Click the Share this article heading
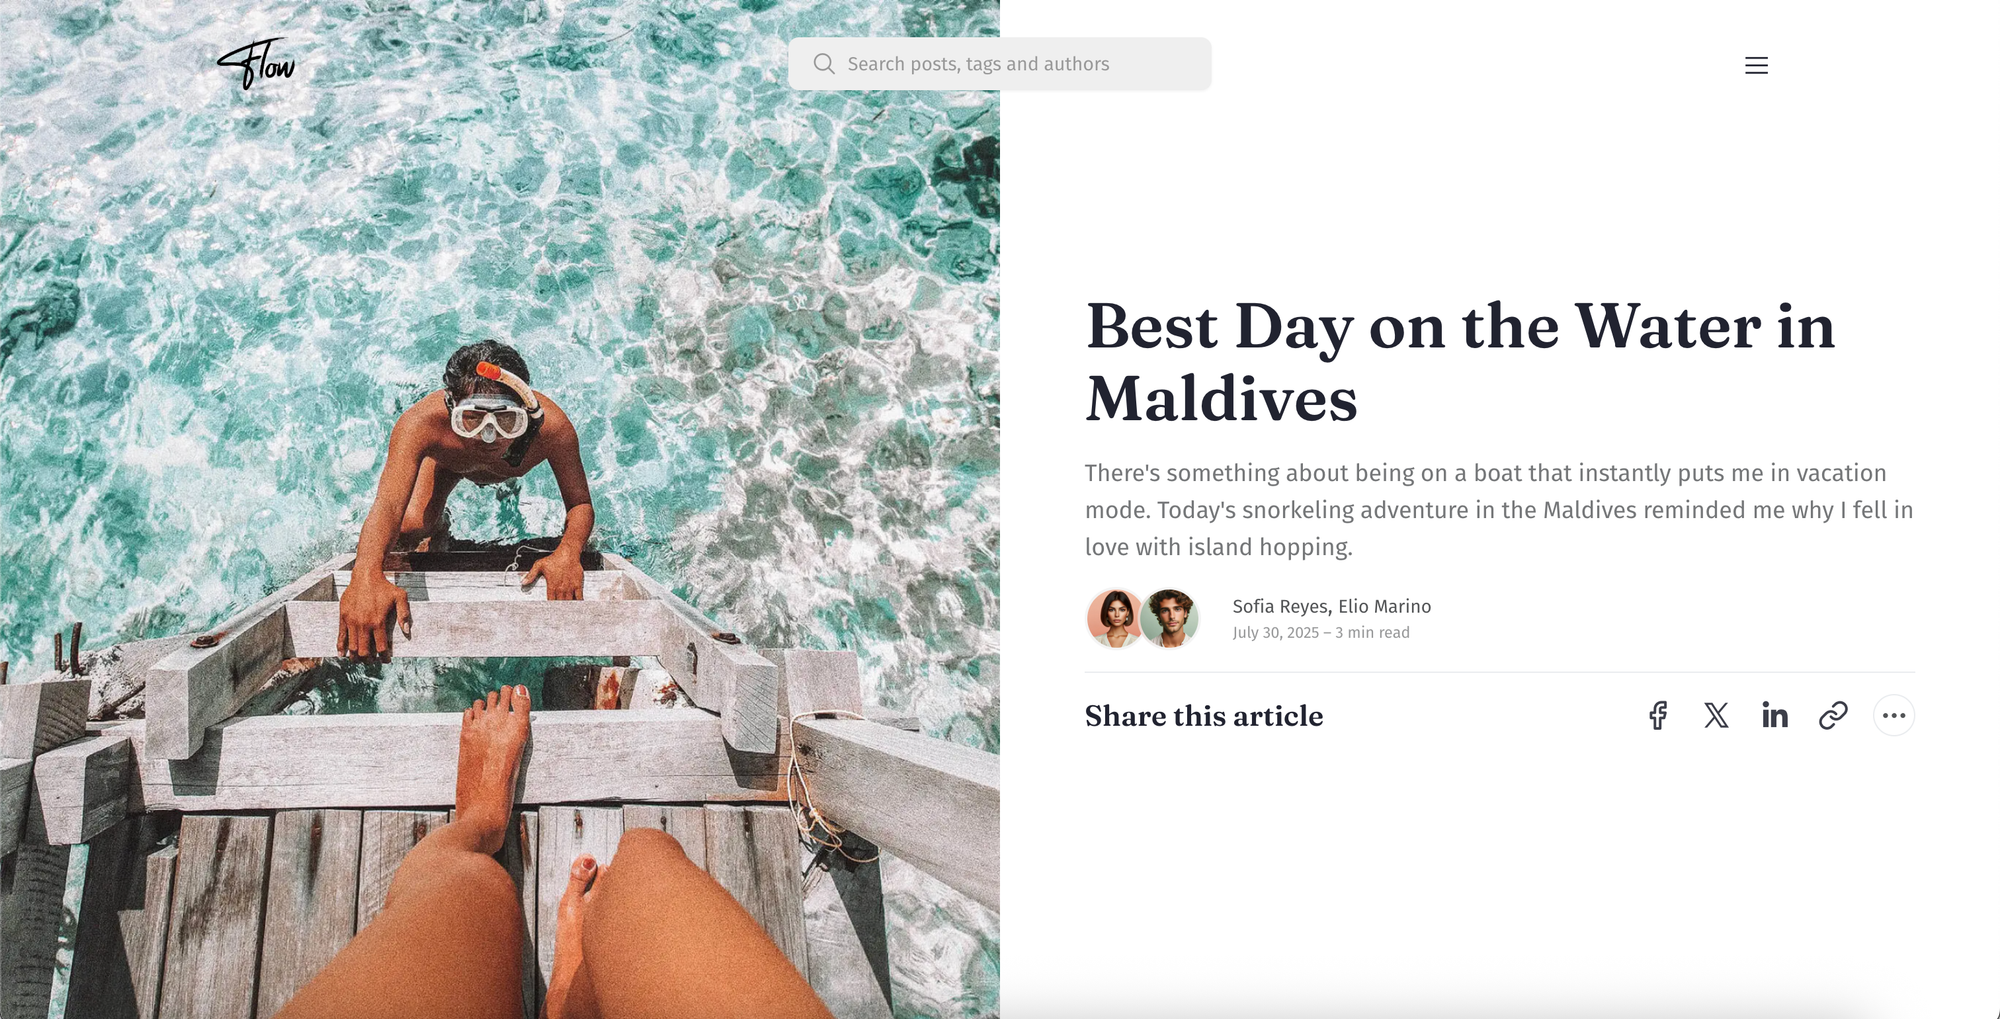The height and width of the screenshot is (1019, 2000). click(1204, 716)
